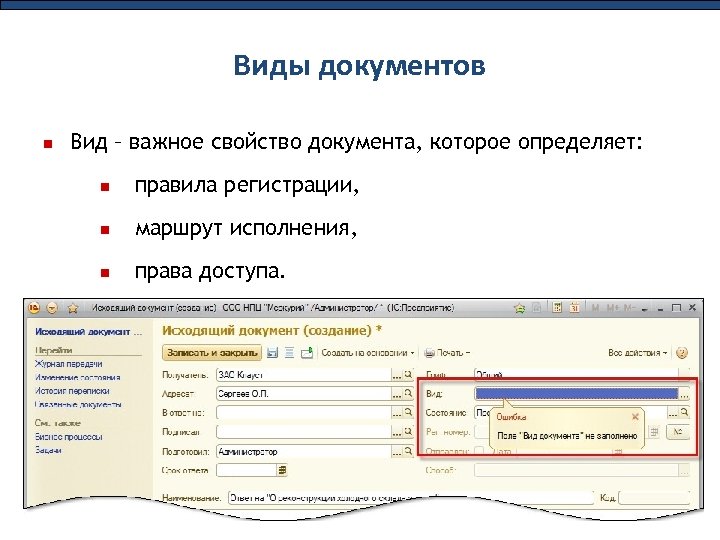Click the 'В ответ на' input field
This screenshot has height=540, width=720.
pyautogui.click(x=303, y=412)
